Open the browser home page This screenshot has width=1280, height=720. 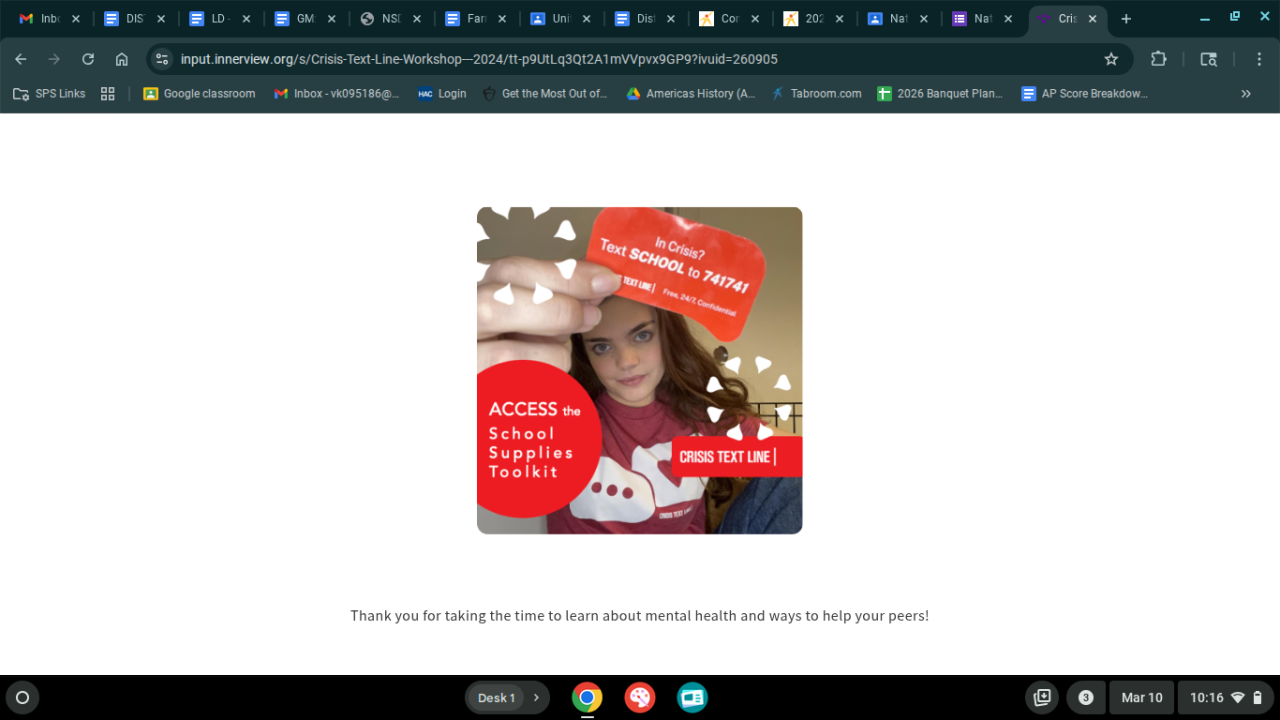click(x=122, y=59)
